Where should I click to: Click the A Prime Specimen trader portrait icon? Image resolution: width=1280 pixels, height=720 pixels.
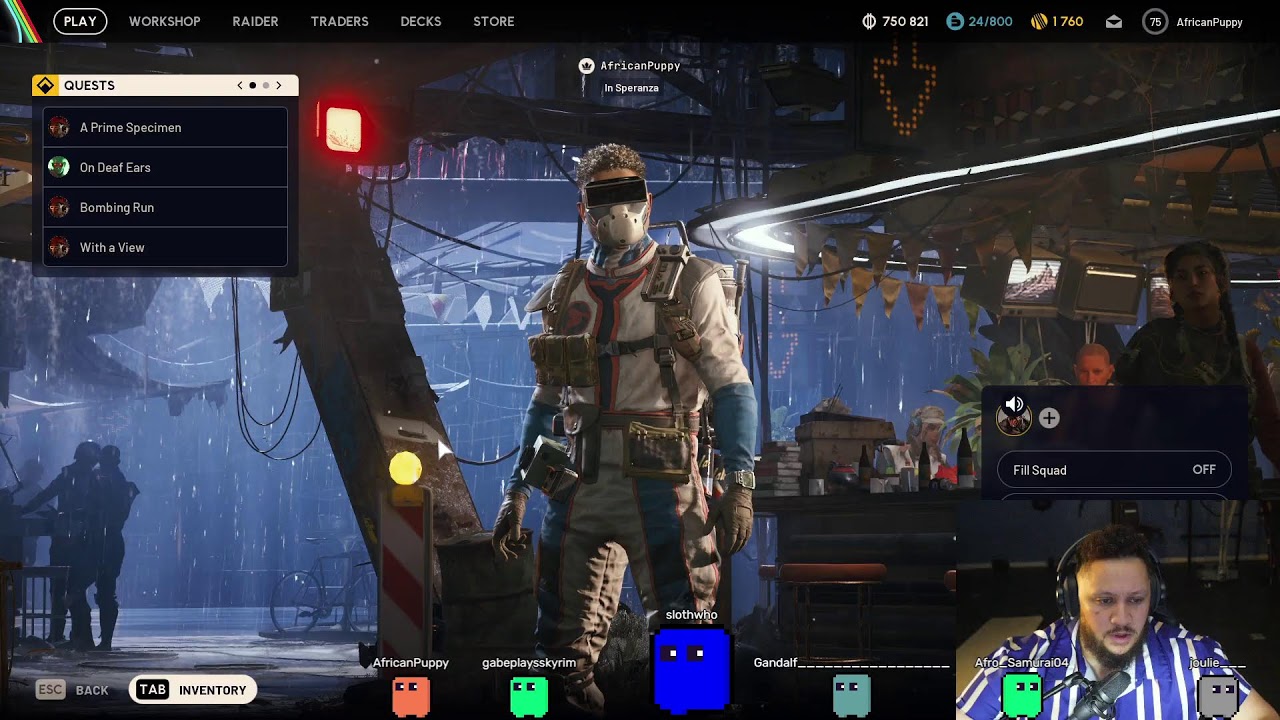pos(59,127)
